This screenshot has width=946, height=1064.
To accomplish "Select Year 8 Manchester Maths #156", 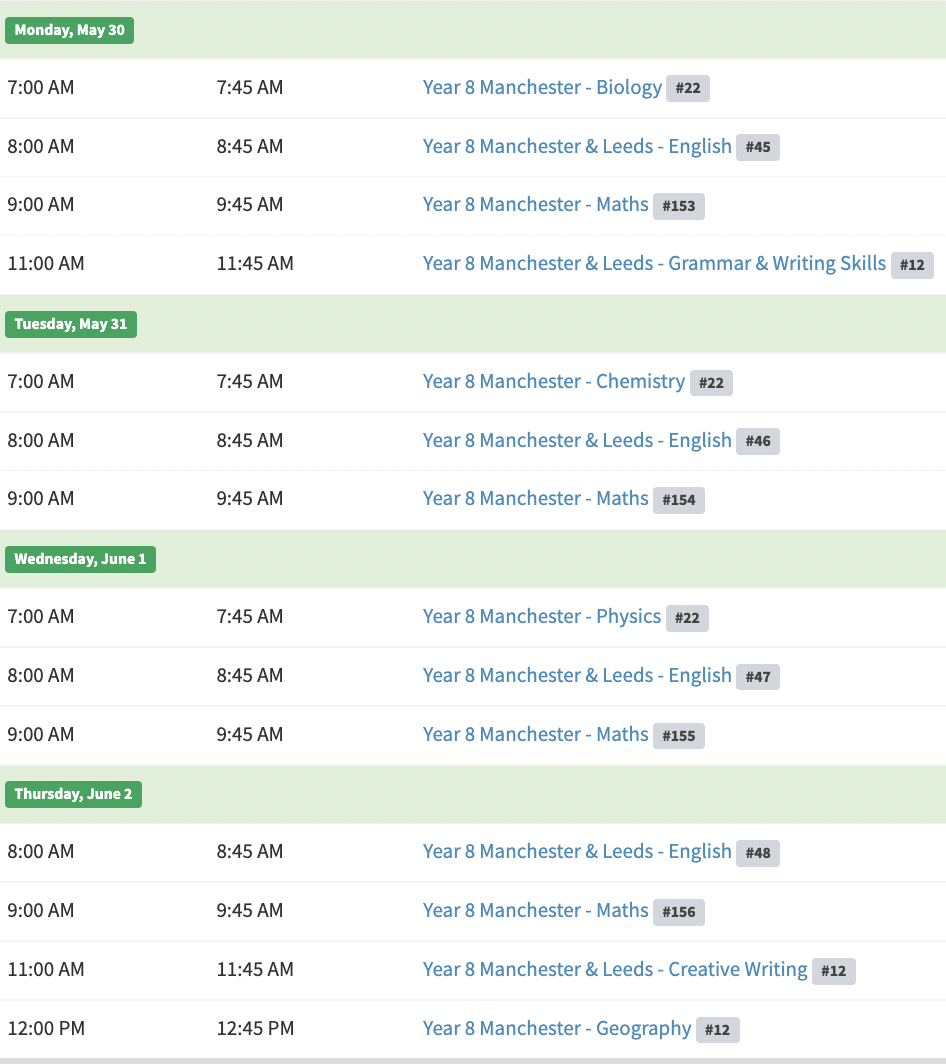I will [x=535, y=911].
